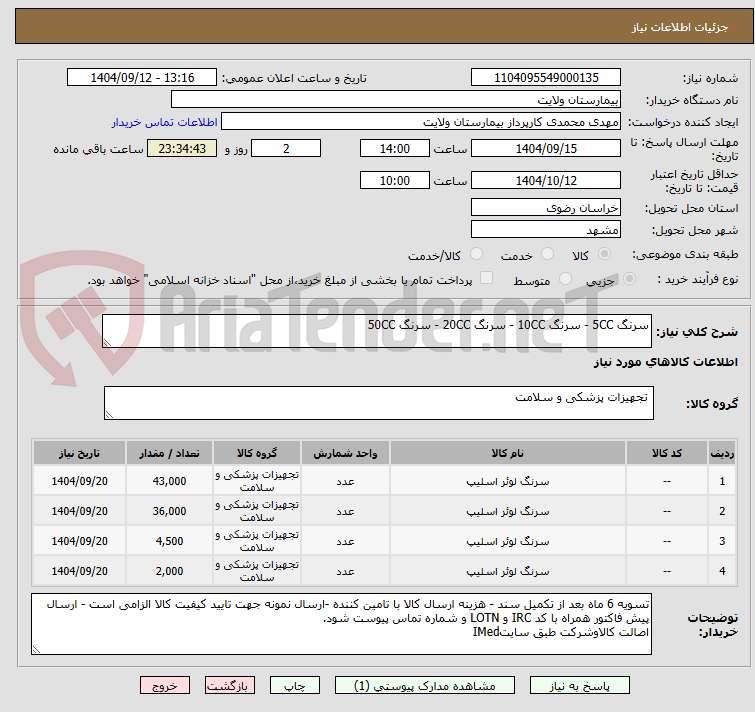Screen dimensions: 755x712
Task: Click the date 1404/09/20 in row 2
Action: [x=79, y=511]
